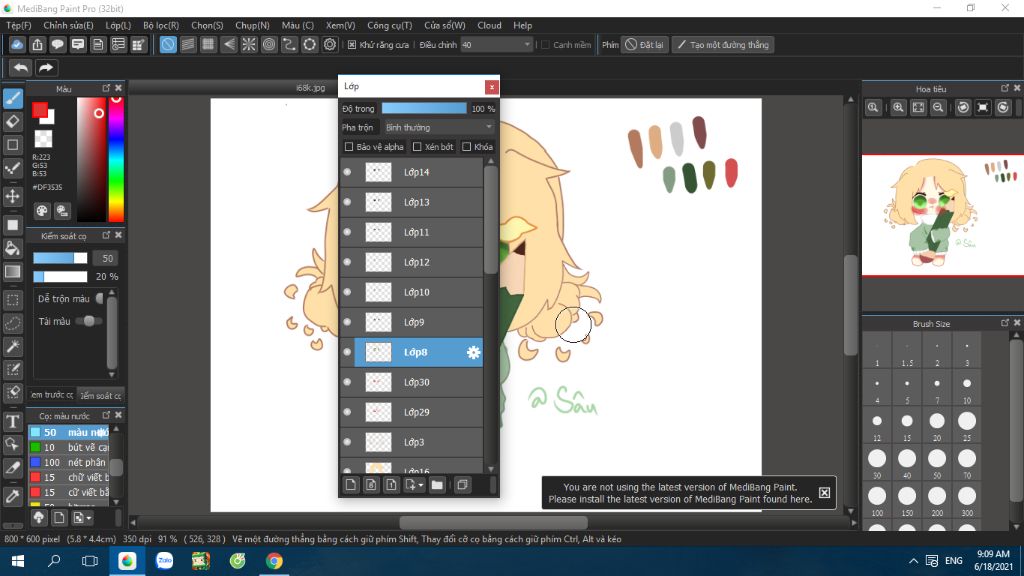The image size is (1024, 576).
Task: Enable Bảo vệ alpha checkbox
Action: (349, 147)
